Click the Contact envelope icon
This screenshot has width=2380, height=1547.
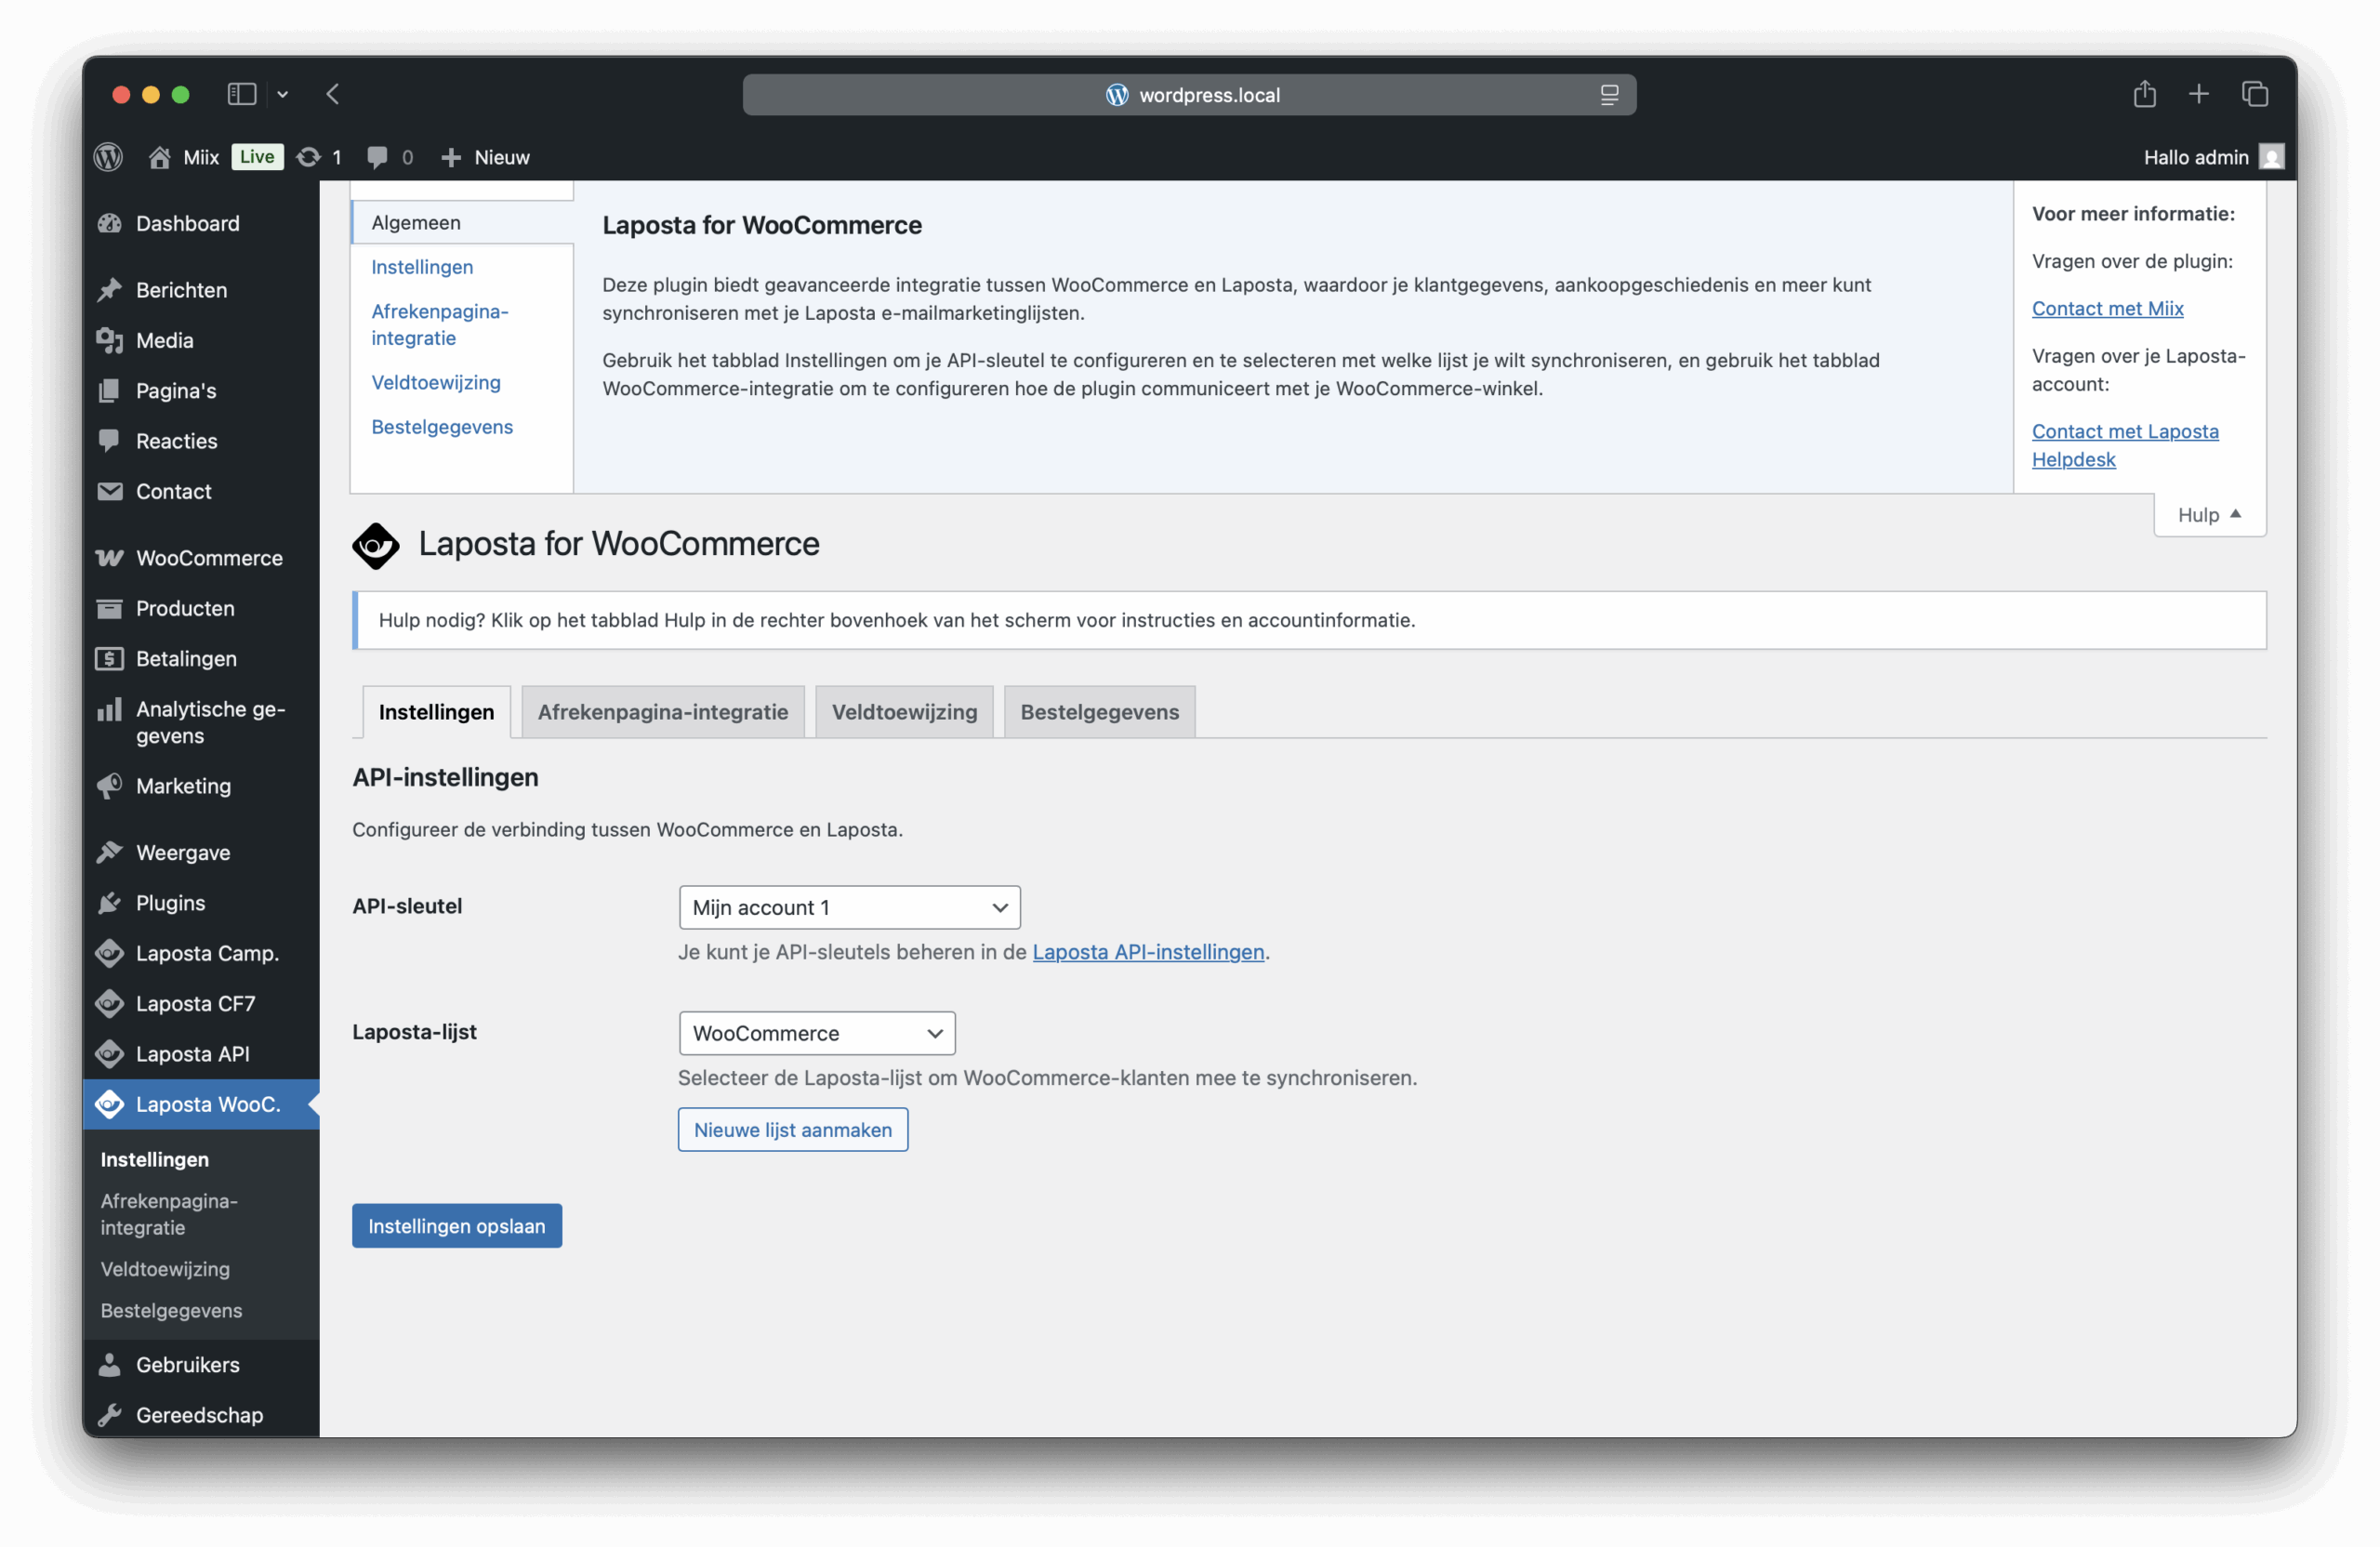[110, 491]
